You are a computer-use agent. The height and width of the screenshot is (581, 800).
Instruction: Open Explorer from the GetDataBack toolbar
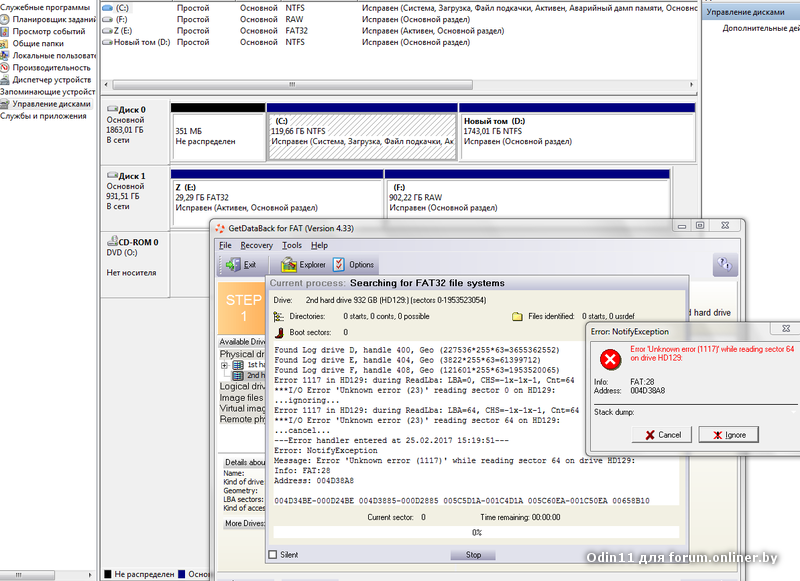pyautogui.click(x=303, y=265)
